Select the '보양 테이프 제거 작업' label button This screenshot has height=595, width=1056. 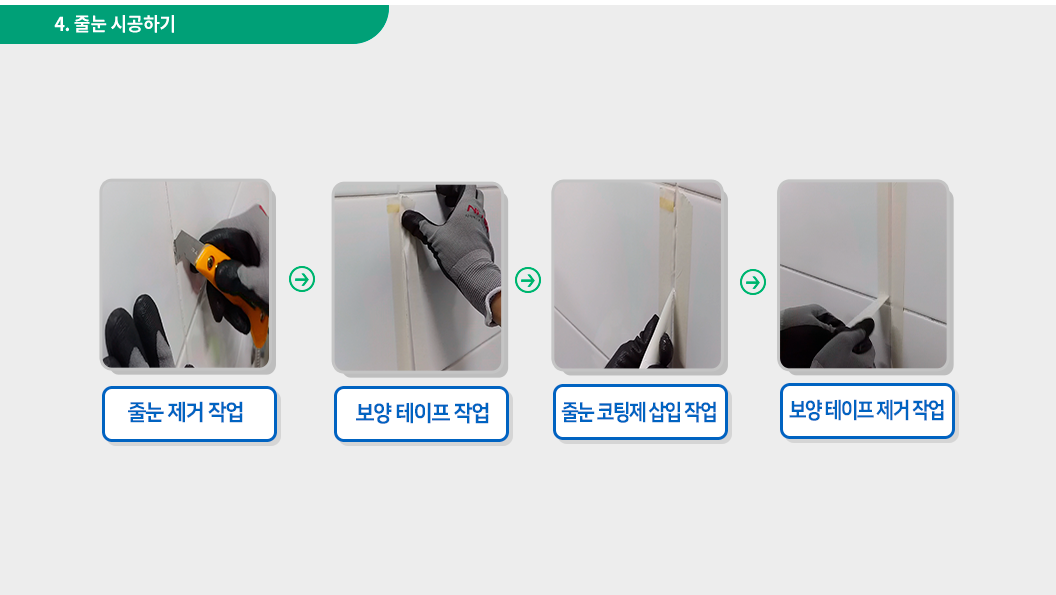(x=867, y=410)
